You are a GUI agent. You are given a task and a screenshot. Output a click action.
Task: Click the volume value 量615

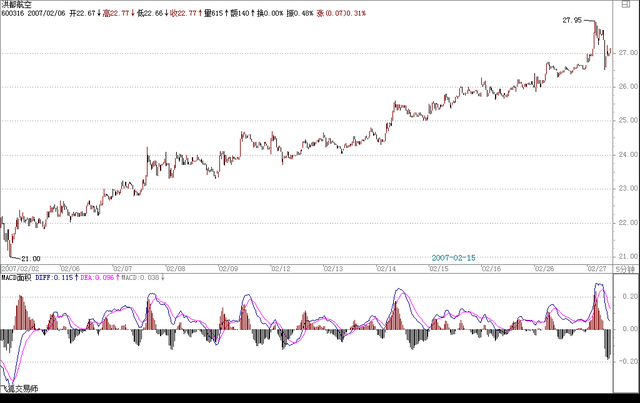click(213, 13)
